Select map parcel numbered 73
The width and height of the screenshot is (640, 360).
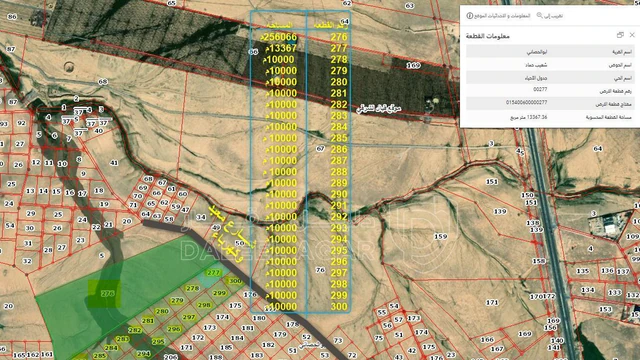[338, 340]
